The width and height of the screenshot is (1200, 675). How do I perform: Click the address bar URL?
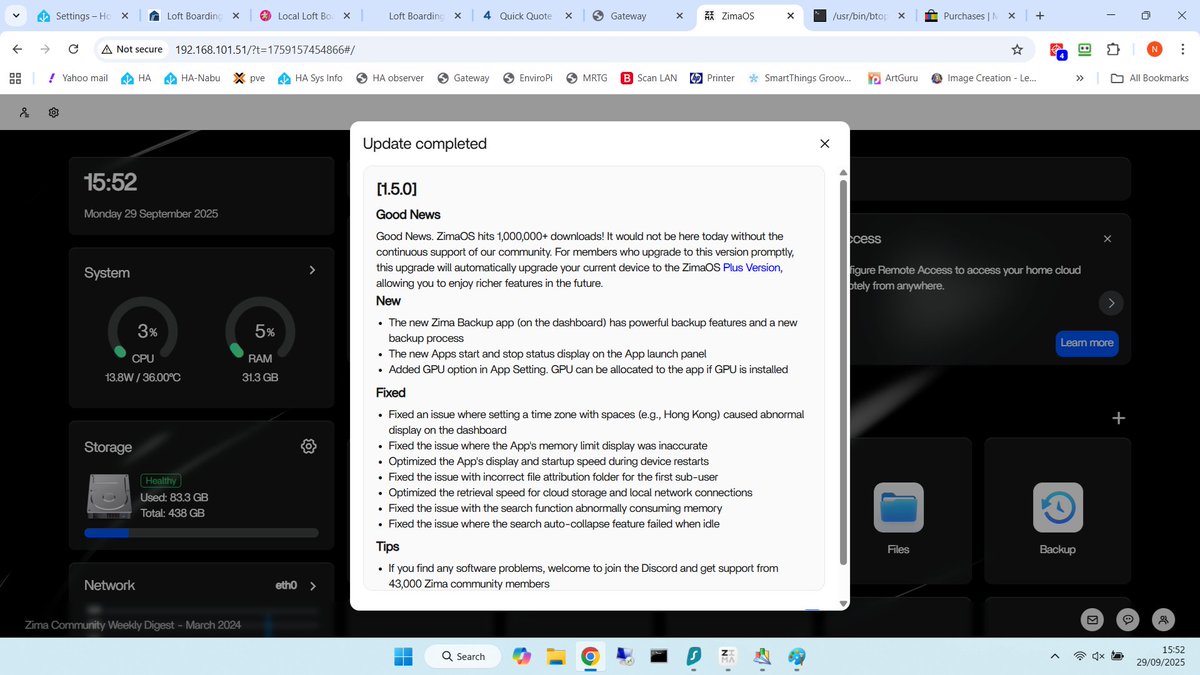(264, 49)
